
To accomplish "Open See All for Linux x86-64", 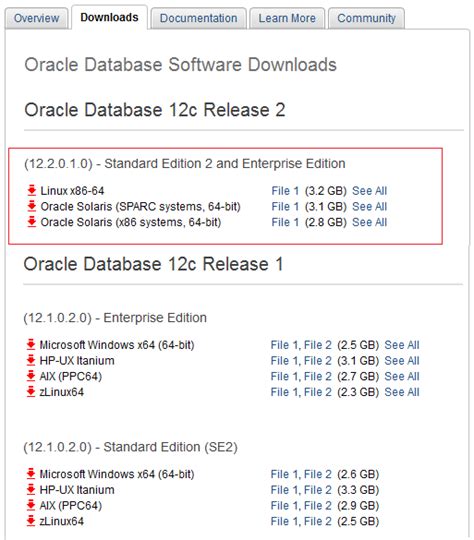I will point(369,191).
